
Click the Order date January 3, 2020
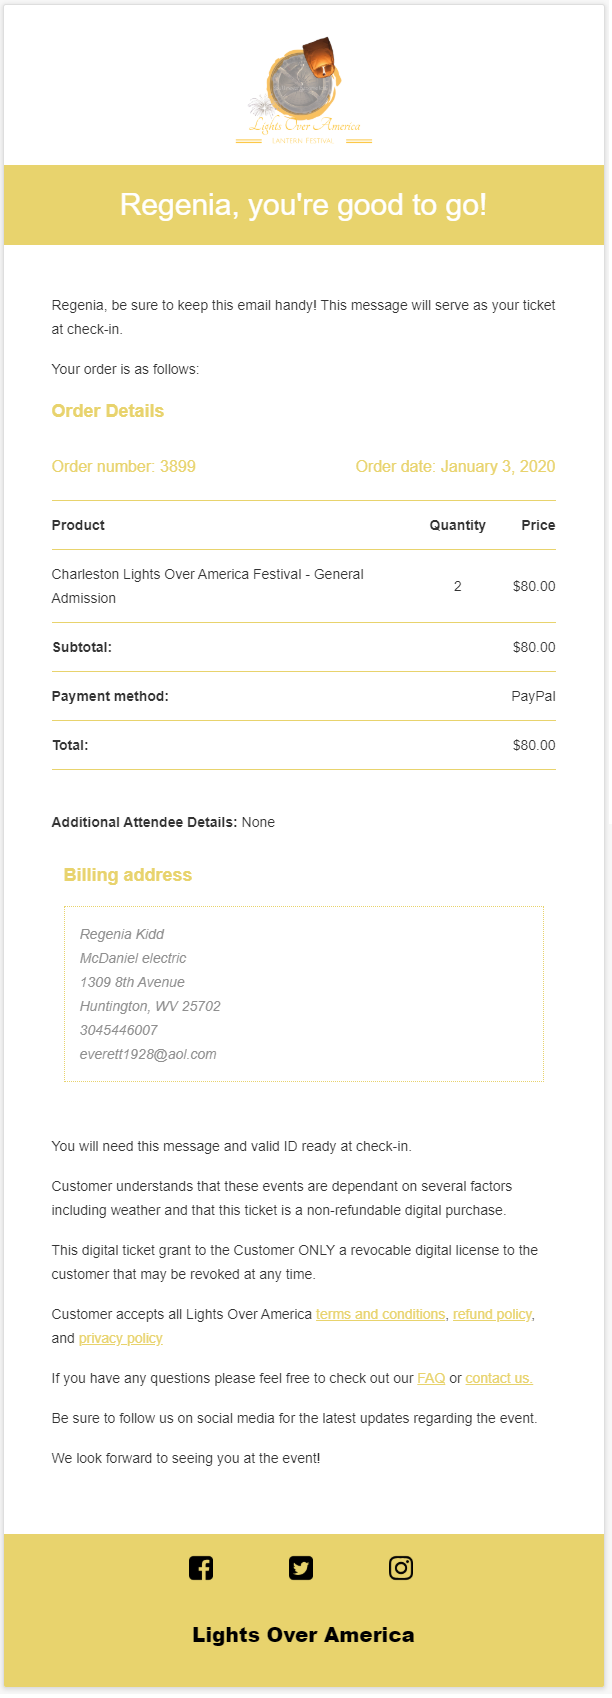tap(455, 466)
